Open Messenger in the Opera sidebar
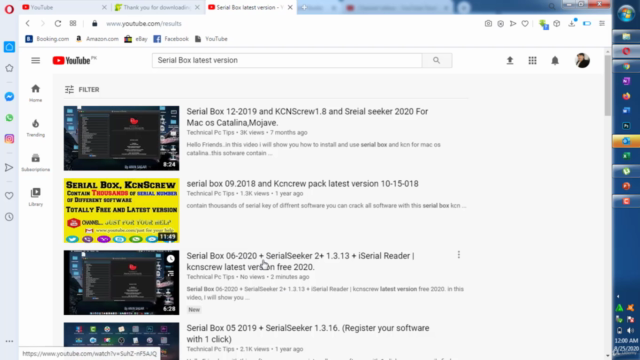The image size is (640, 360). pyautogui.click(x=9, y=96)
